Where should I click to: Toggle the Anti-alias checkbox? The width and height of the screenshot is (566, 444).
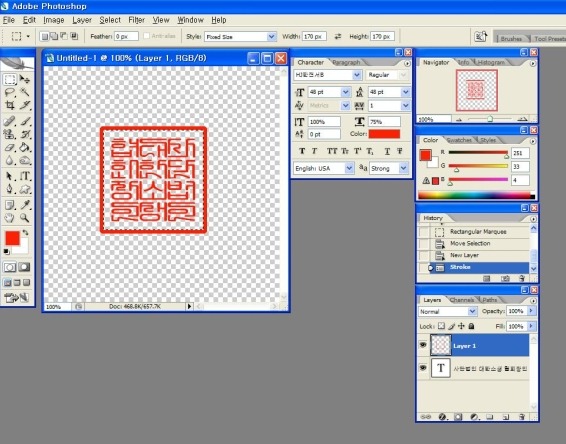pos(147,36)
